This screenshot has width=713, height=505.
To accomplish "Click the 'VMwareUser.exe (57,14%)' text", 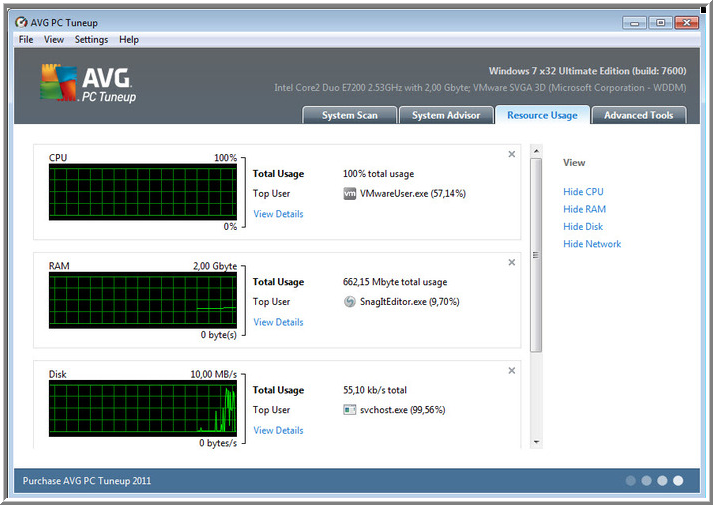I will 413,194.
